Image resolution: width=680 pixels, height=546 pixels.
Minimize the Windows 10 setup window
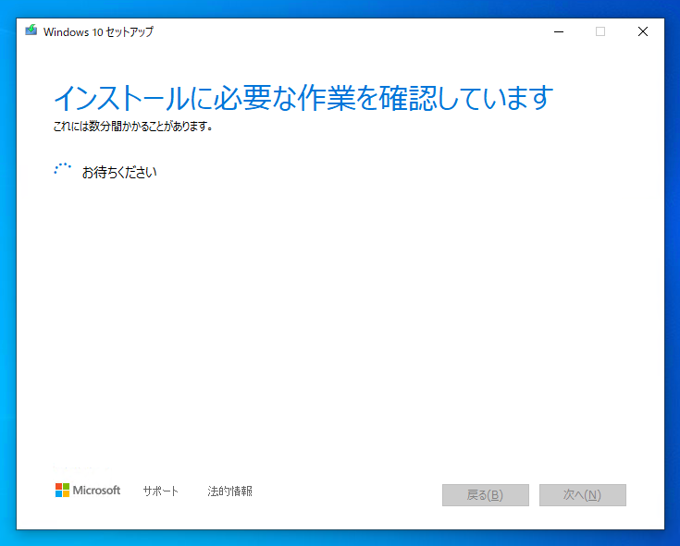559,32
